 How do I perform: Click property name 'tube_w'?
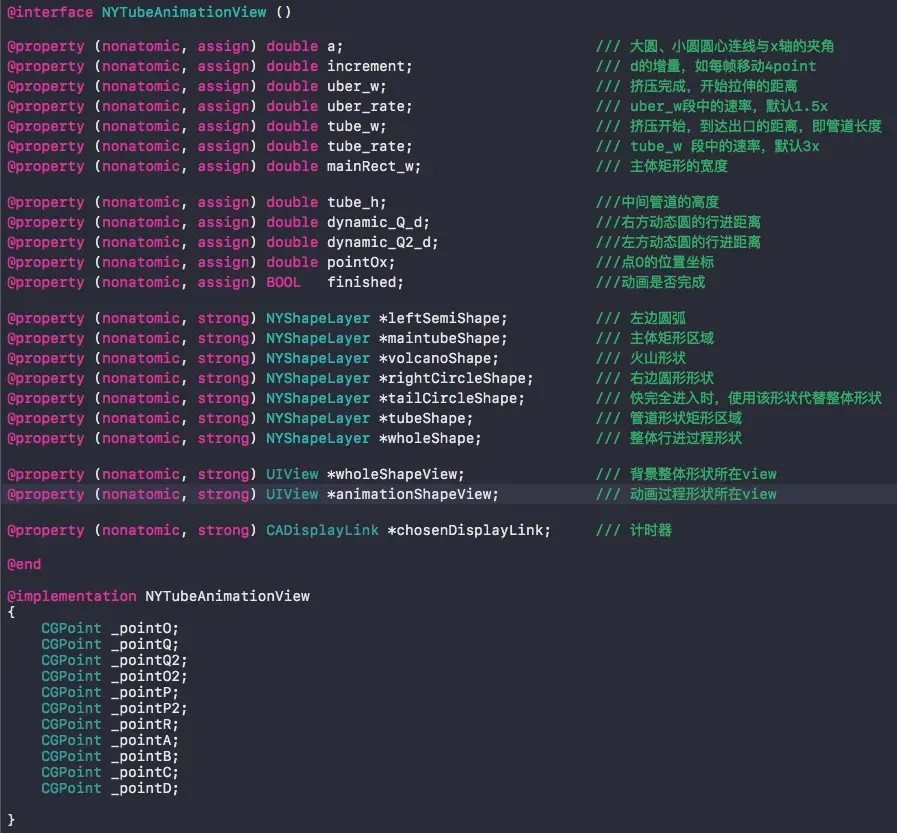(x=352, y=126)
